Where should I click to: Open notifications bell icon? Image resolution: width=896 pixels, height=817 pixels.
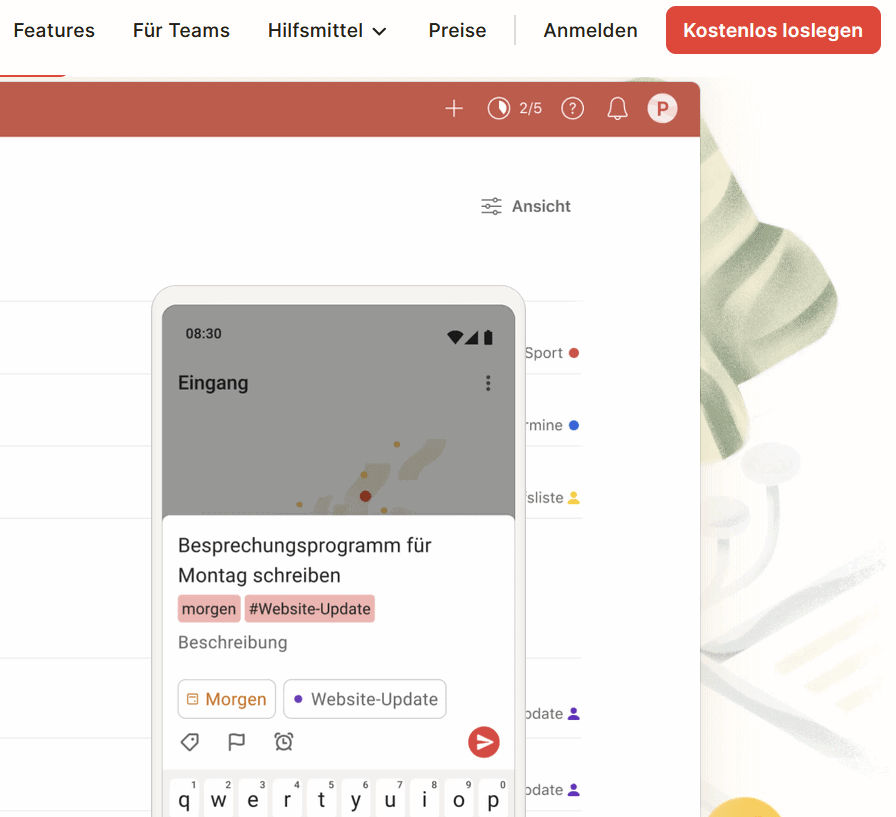pos(617,108)
